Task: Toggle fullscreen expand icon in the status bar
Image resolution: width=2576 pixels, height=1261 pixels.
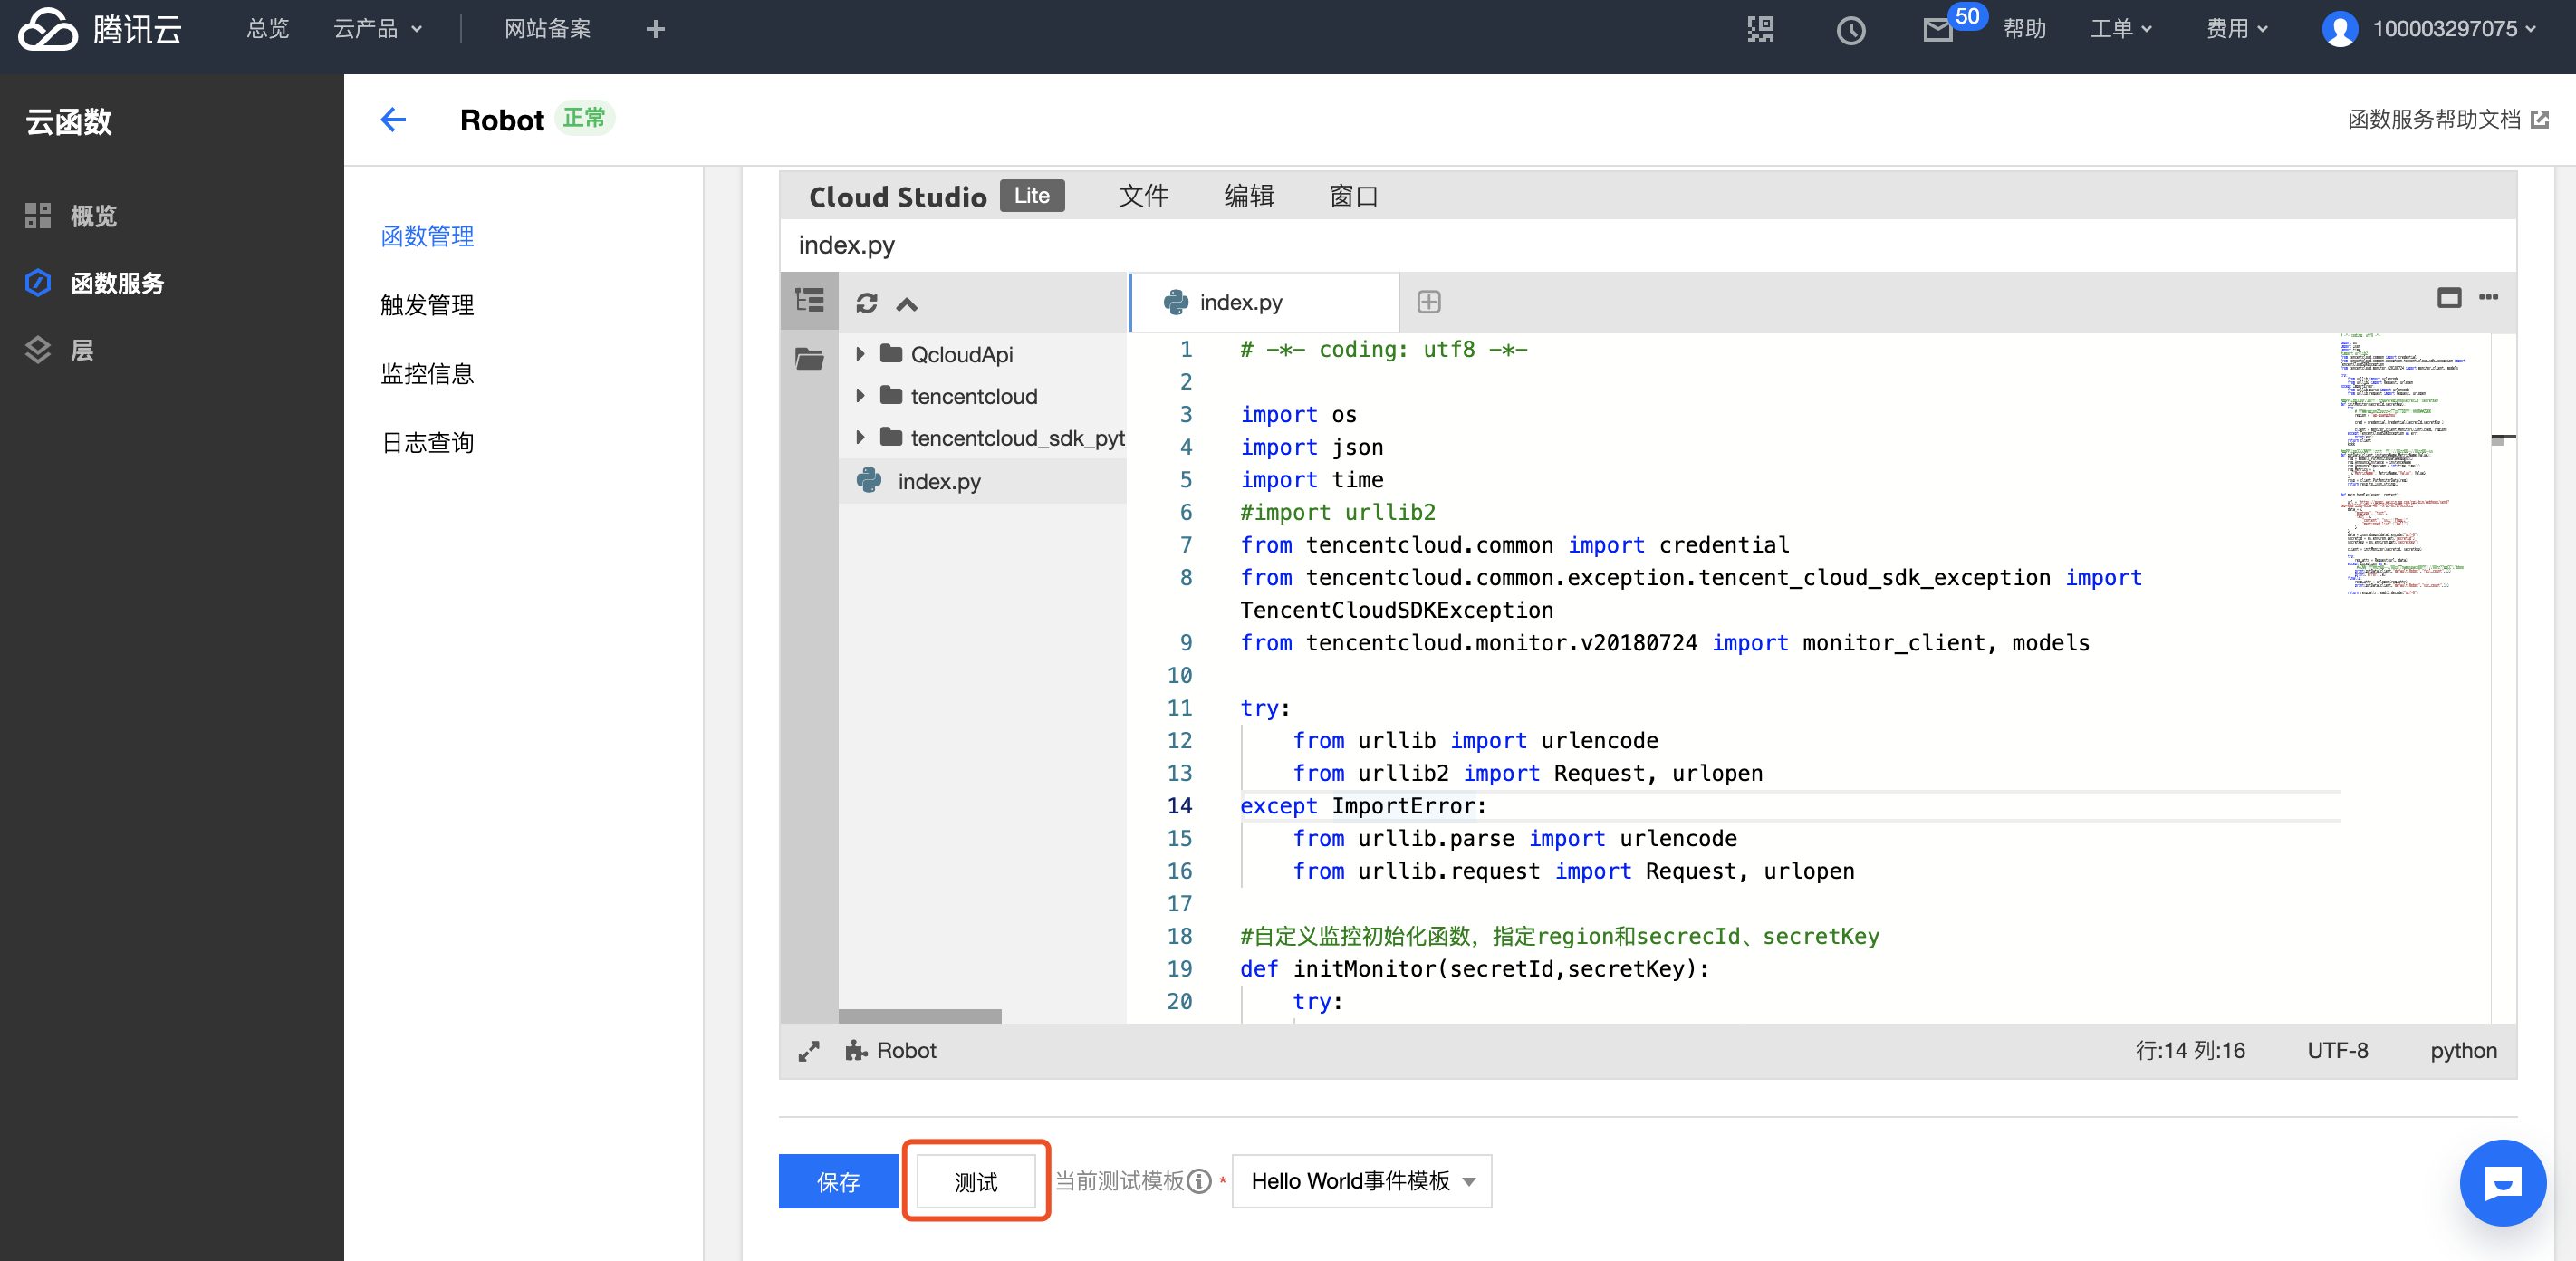Action: coord(808,1050)
